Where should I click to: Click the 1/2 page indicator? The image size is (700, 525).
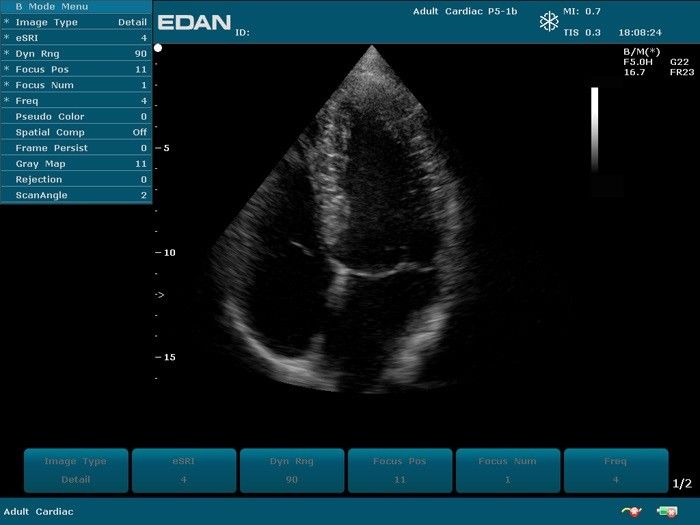682,484
